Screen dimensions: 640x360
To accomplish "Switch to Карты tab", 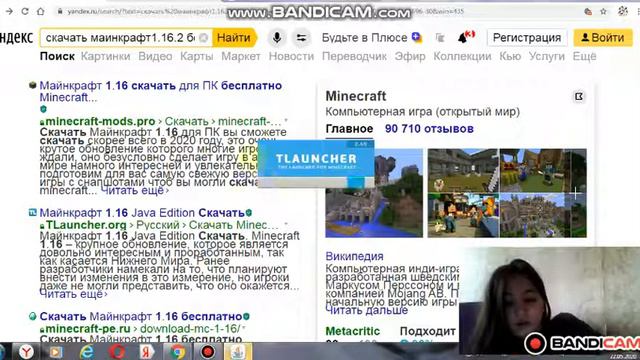I will coord(197,56).
